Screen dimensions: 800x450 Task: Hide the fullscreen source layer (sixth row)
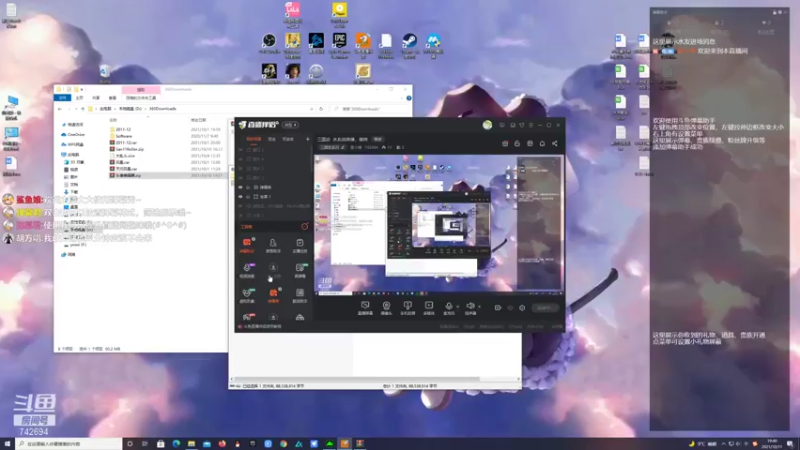tap(241, 196)
